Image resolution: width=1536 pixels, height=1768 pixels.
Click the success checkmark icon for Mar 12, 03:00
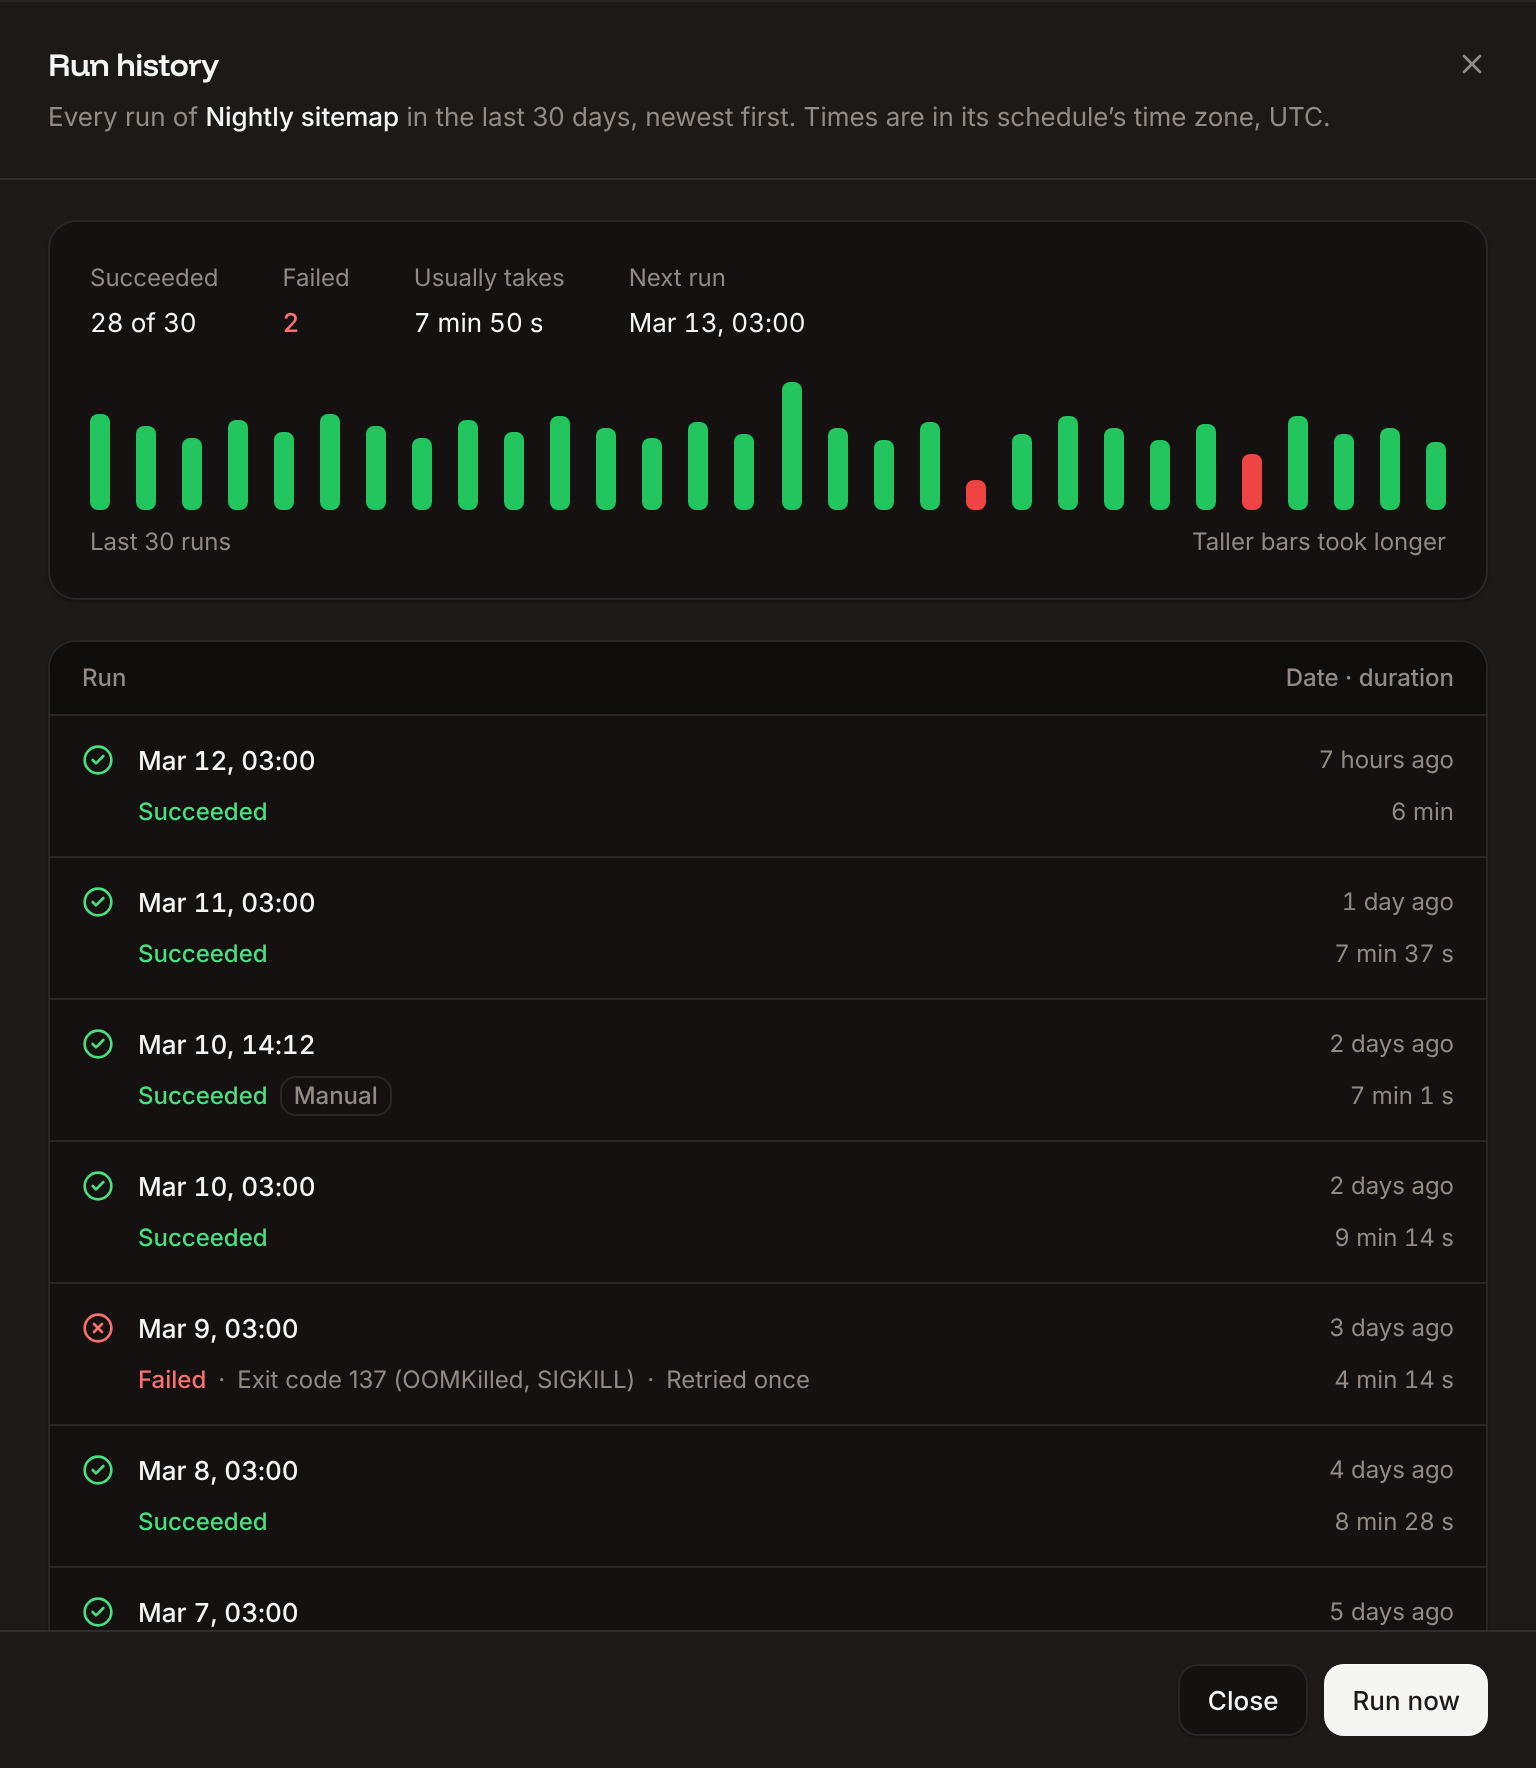pos(98,760)
